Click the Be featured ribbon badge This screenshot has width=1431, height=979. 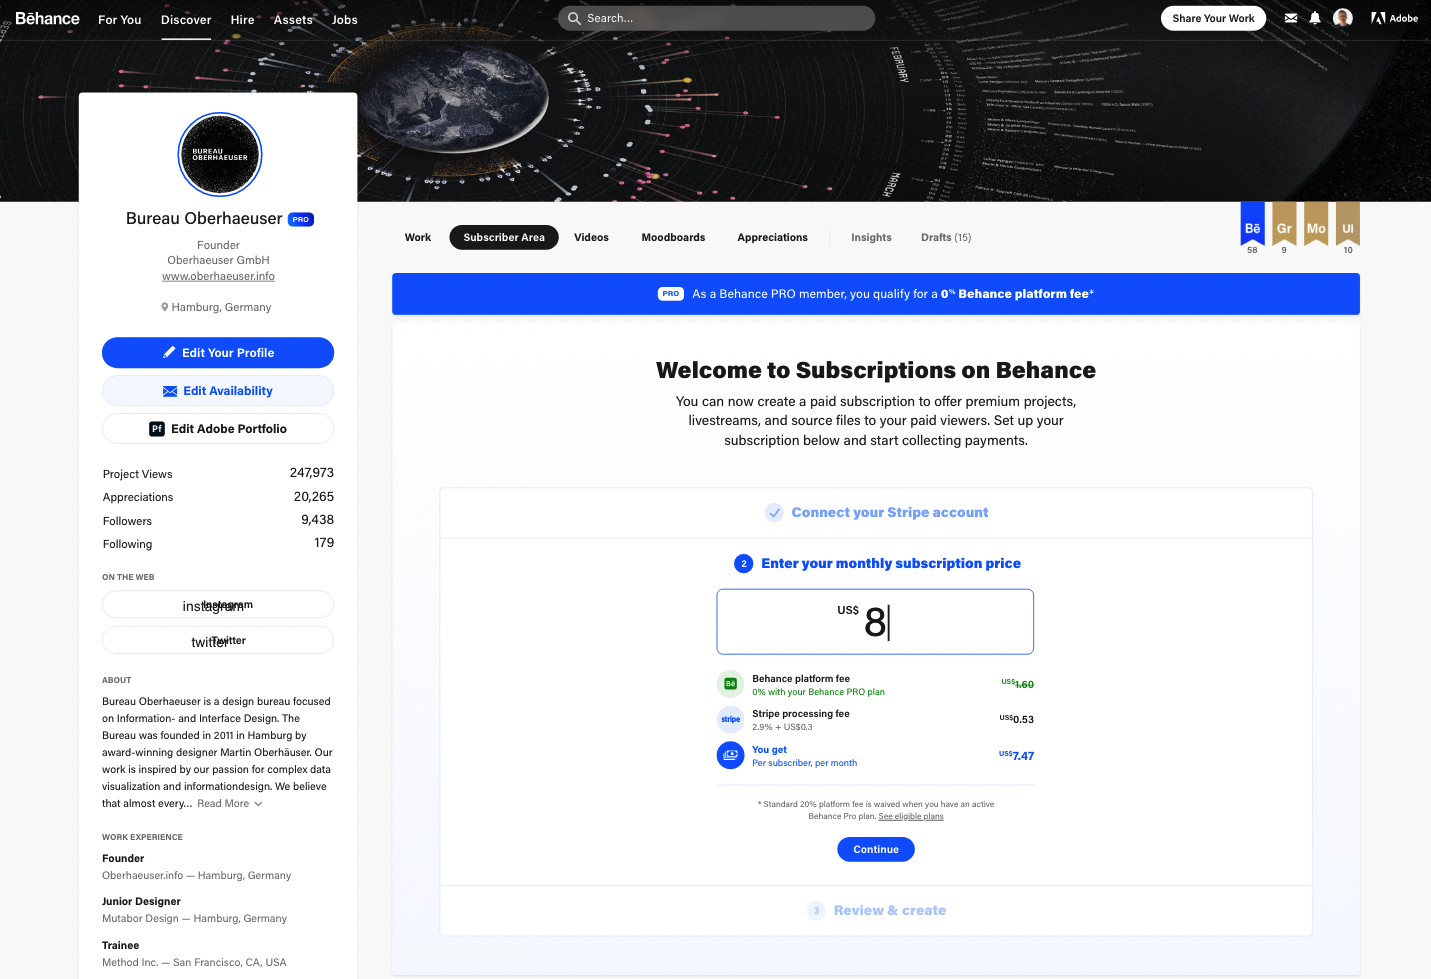pos(1252,224)
